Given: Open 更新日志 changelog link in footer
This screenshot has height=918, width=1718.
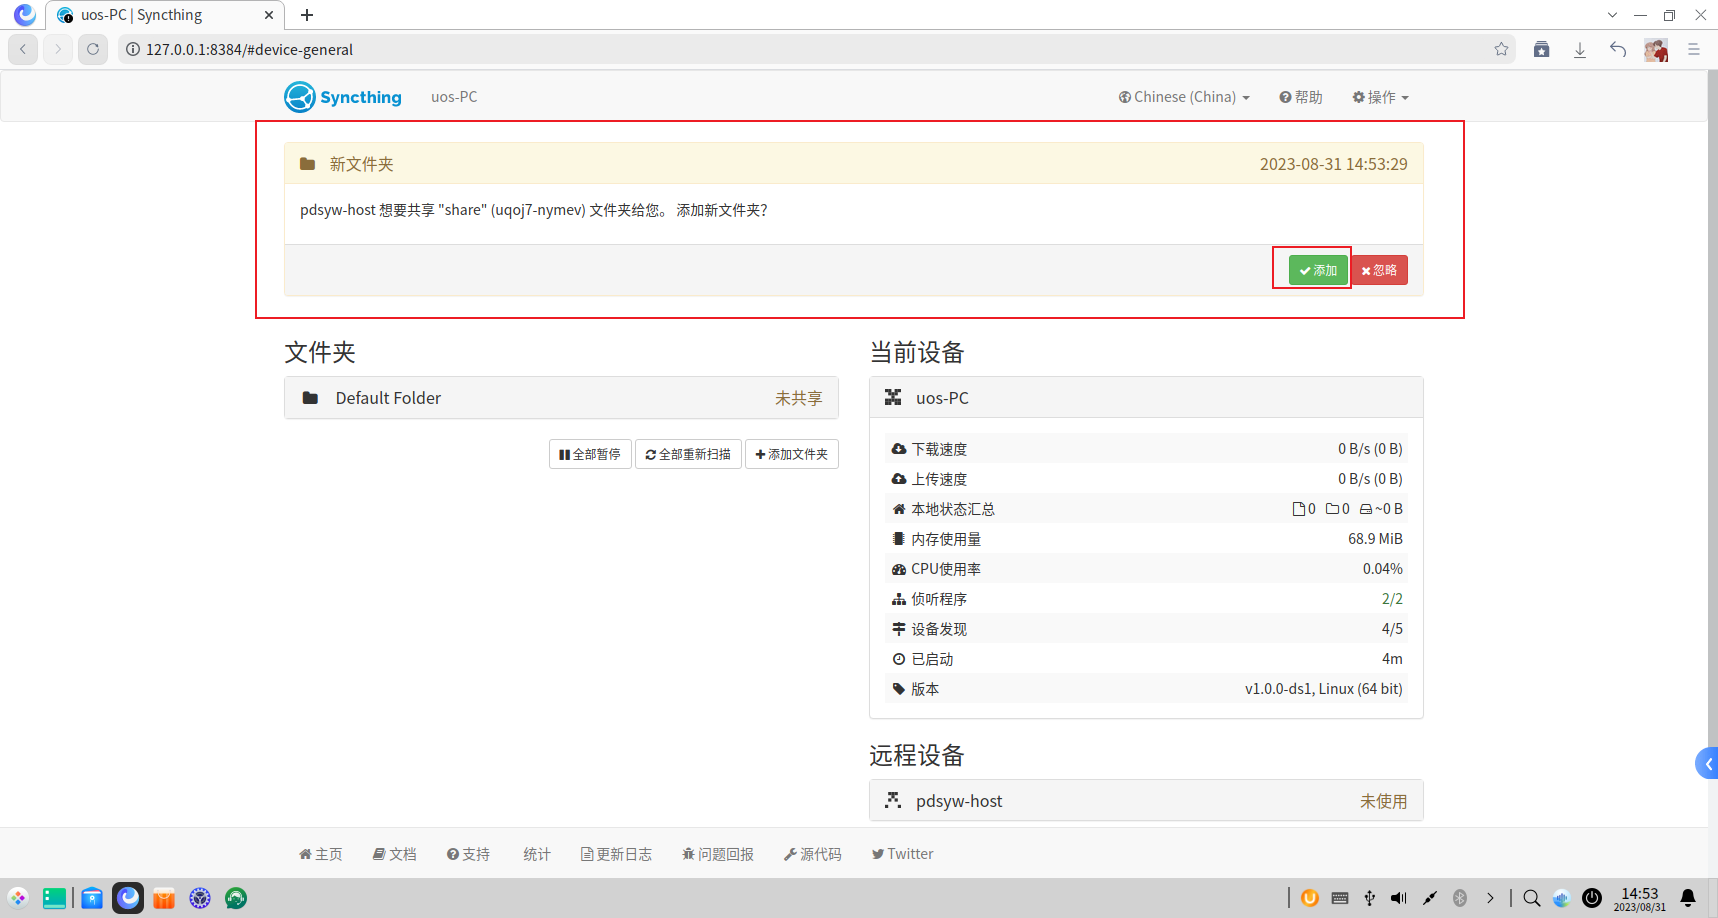Looking at the screenshot, I should (616, 854).
